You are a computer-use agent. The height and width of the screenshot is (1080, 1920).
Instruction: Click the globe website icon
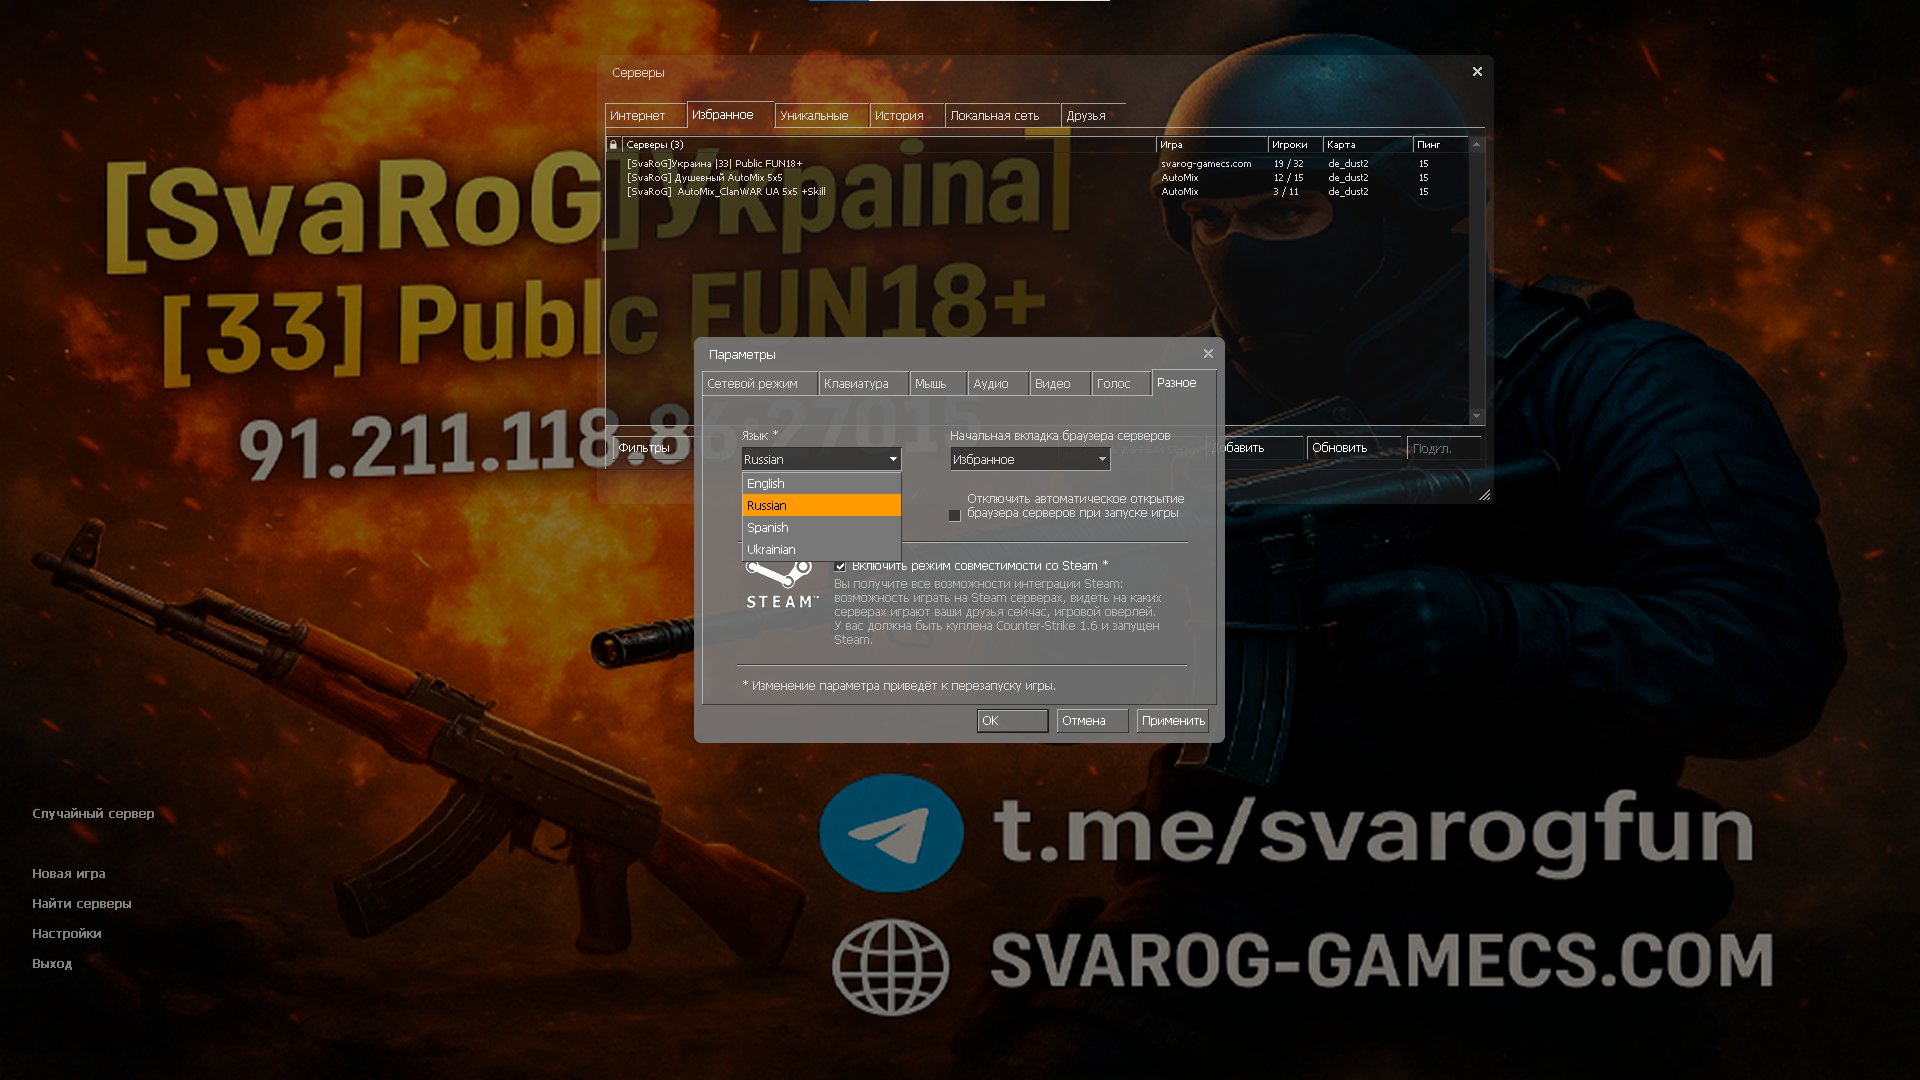pos(891,965)
